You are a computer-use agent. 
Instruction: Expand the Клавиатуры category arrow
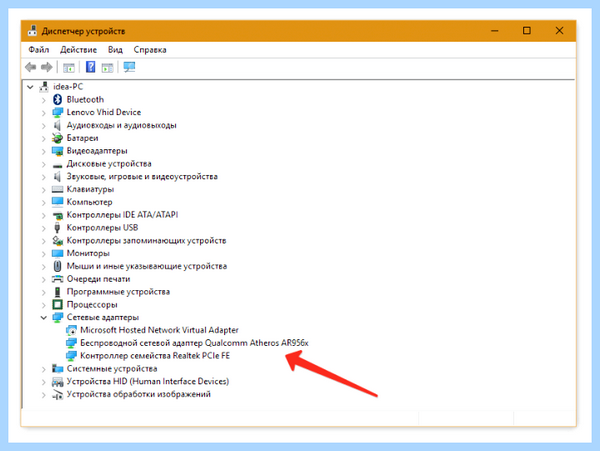click(44, 190)
